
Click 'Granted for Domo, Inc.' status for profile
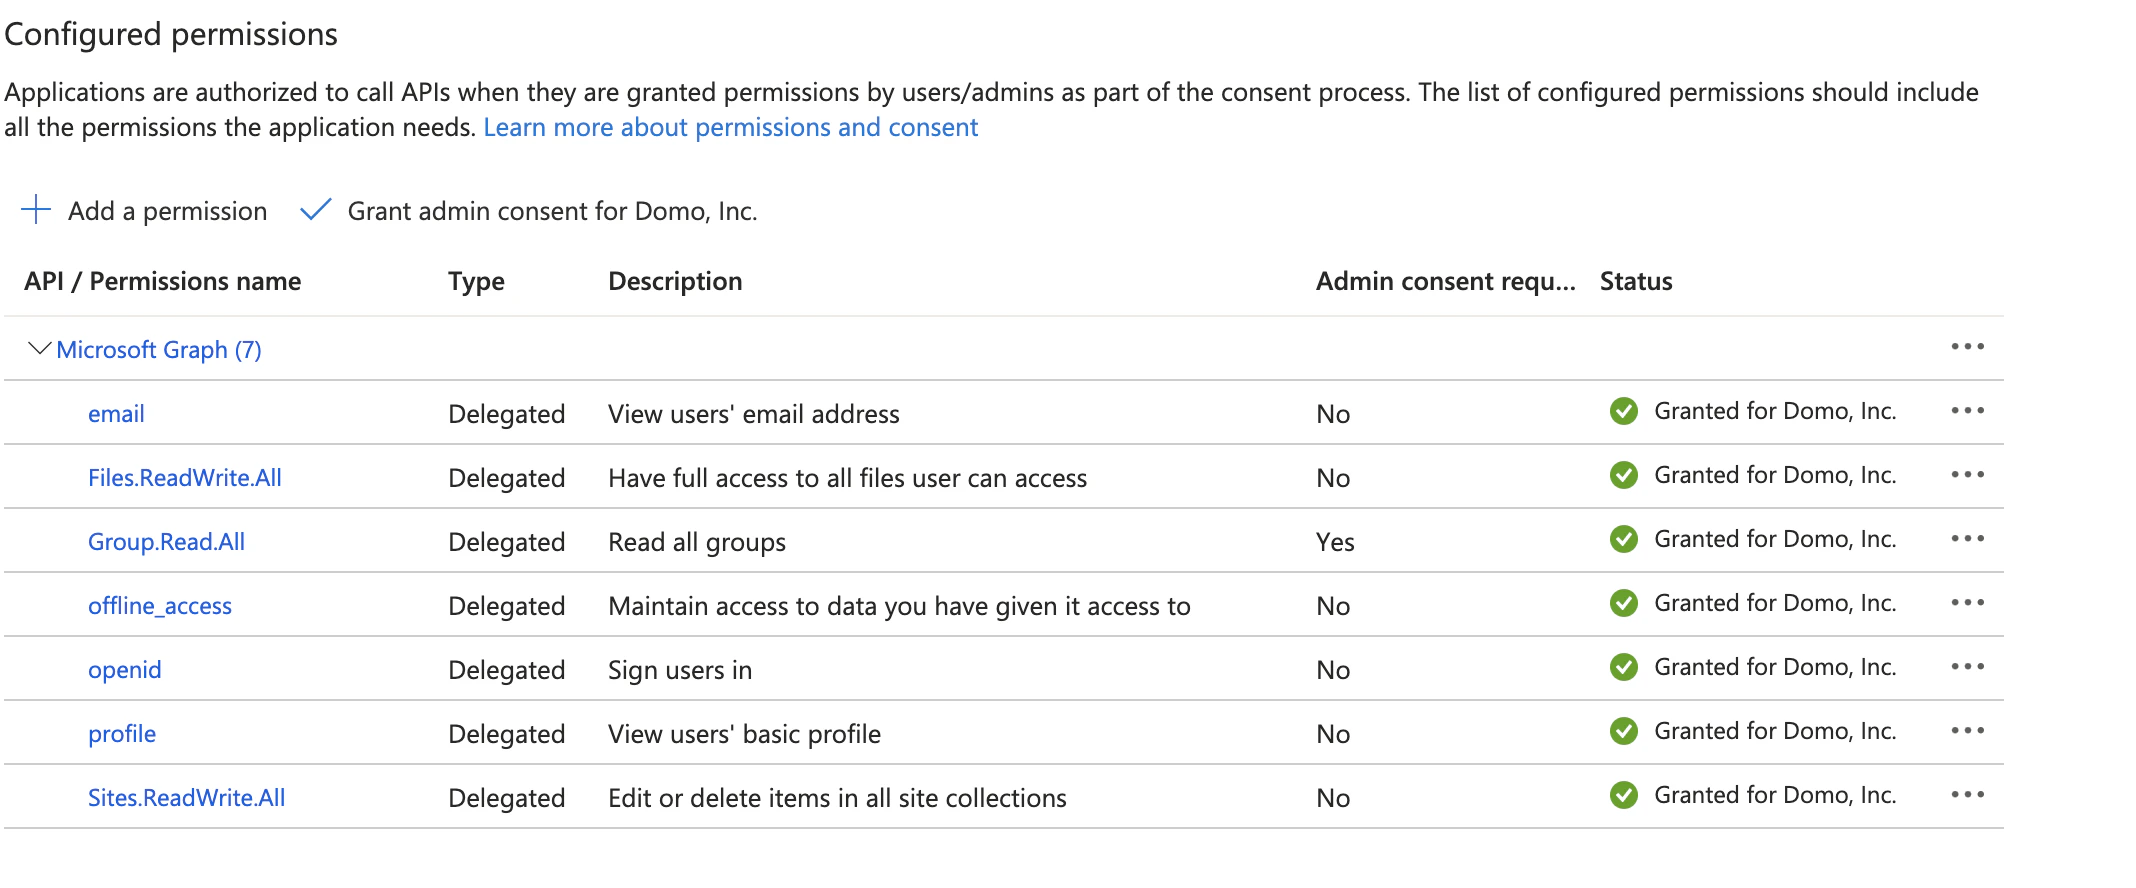1775,731
